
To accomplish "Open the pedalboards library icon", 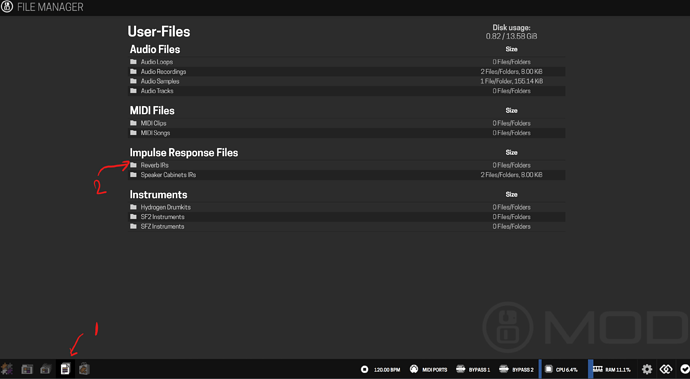I will point(27,369).
